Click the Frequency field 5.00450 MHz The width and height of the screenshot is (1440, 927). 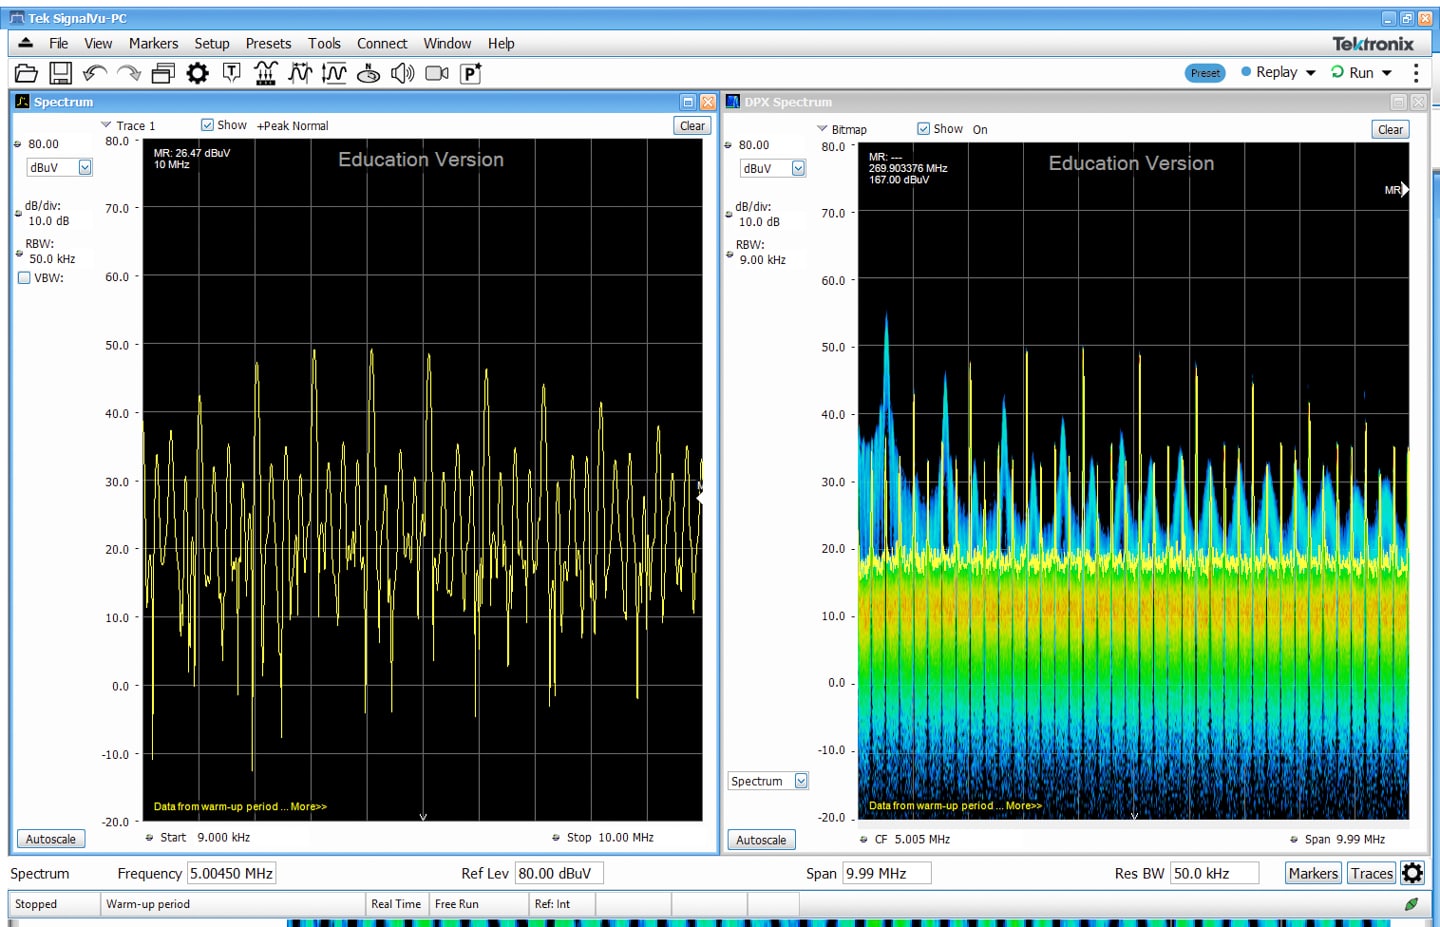pos(232,873)
